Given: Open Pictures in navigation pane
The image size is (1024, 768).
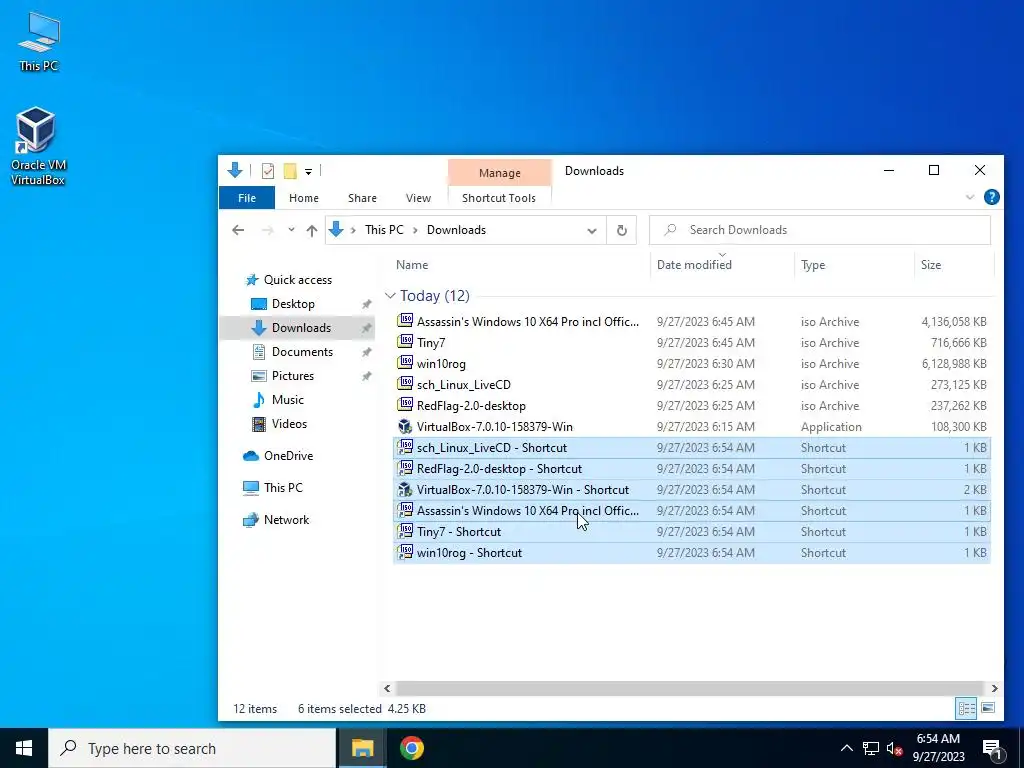Looking at the screenshot, I should click(293, 376).
